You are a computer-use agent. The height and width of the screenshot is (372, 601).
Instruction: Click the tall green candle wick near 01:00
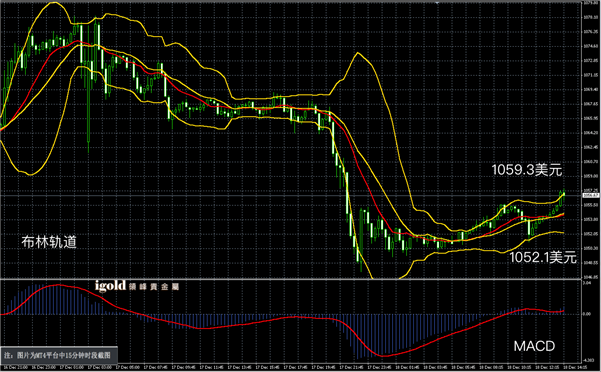[89, 115]
